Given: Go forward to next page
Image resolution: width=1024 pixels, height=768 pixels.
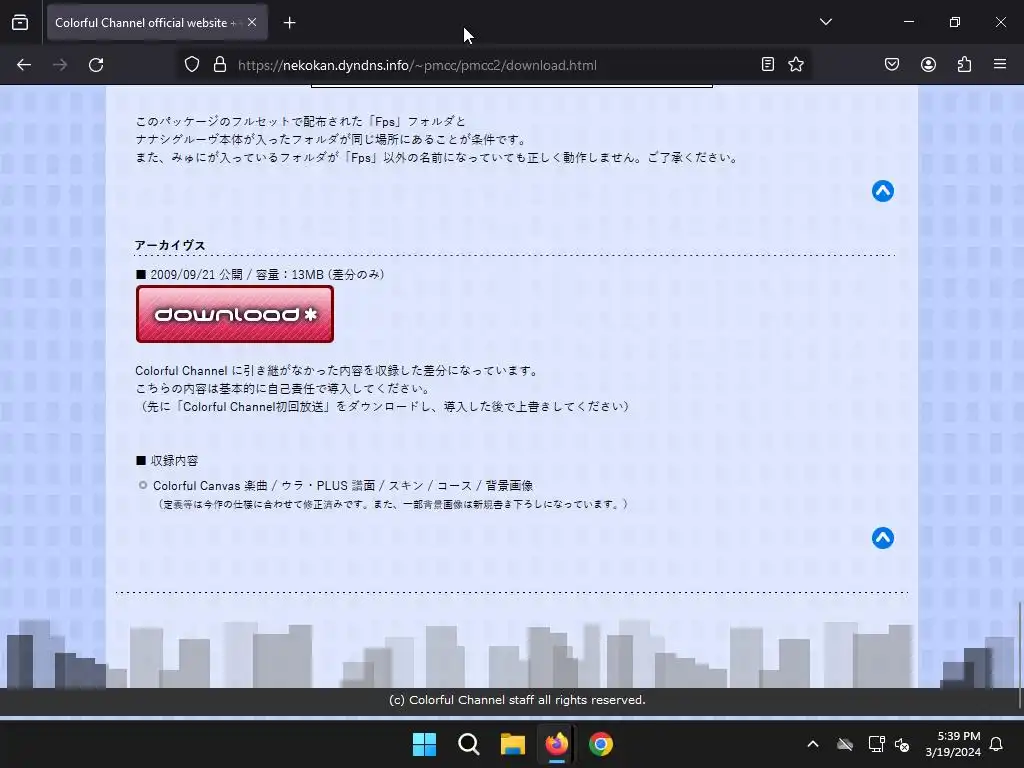Looking at the screenshot, I should (60, 65).
